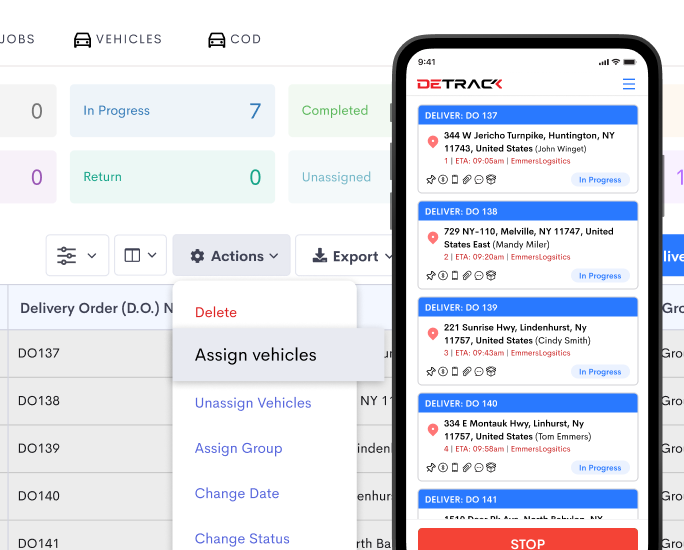Tap In Progress badge on DO 137 card

pyautogui.click(x=600, y=180)
